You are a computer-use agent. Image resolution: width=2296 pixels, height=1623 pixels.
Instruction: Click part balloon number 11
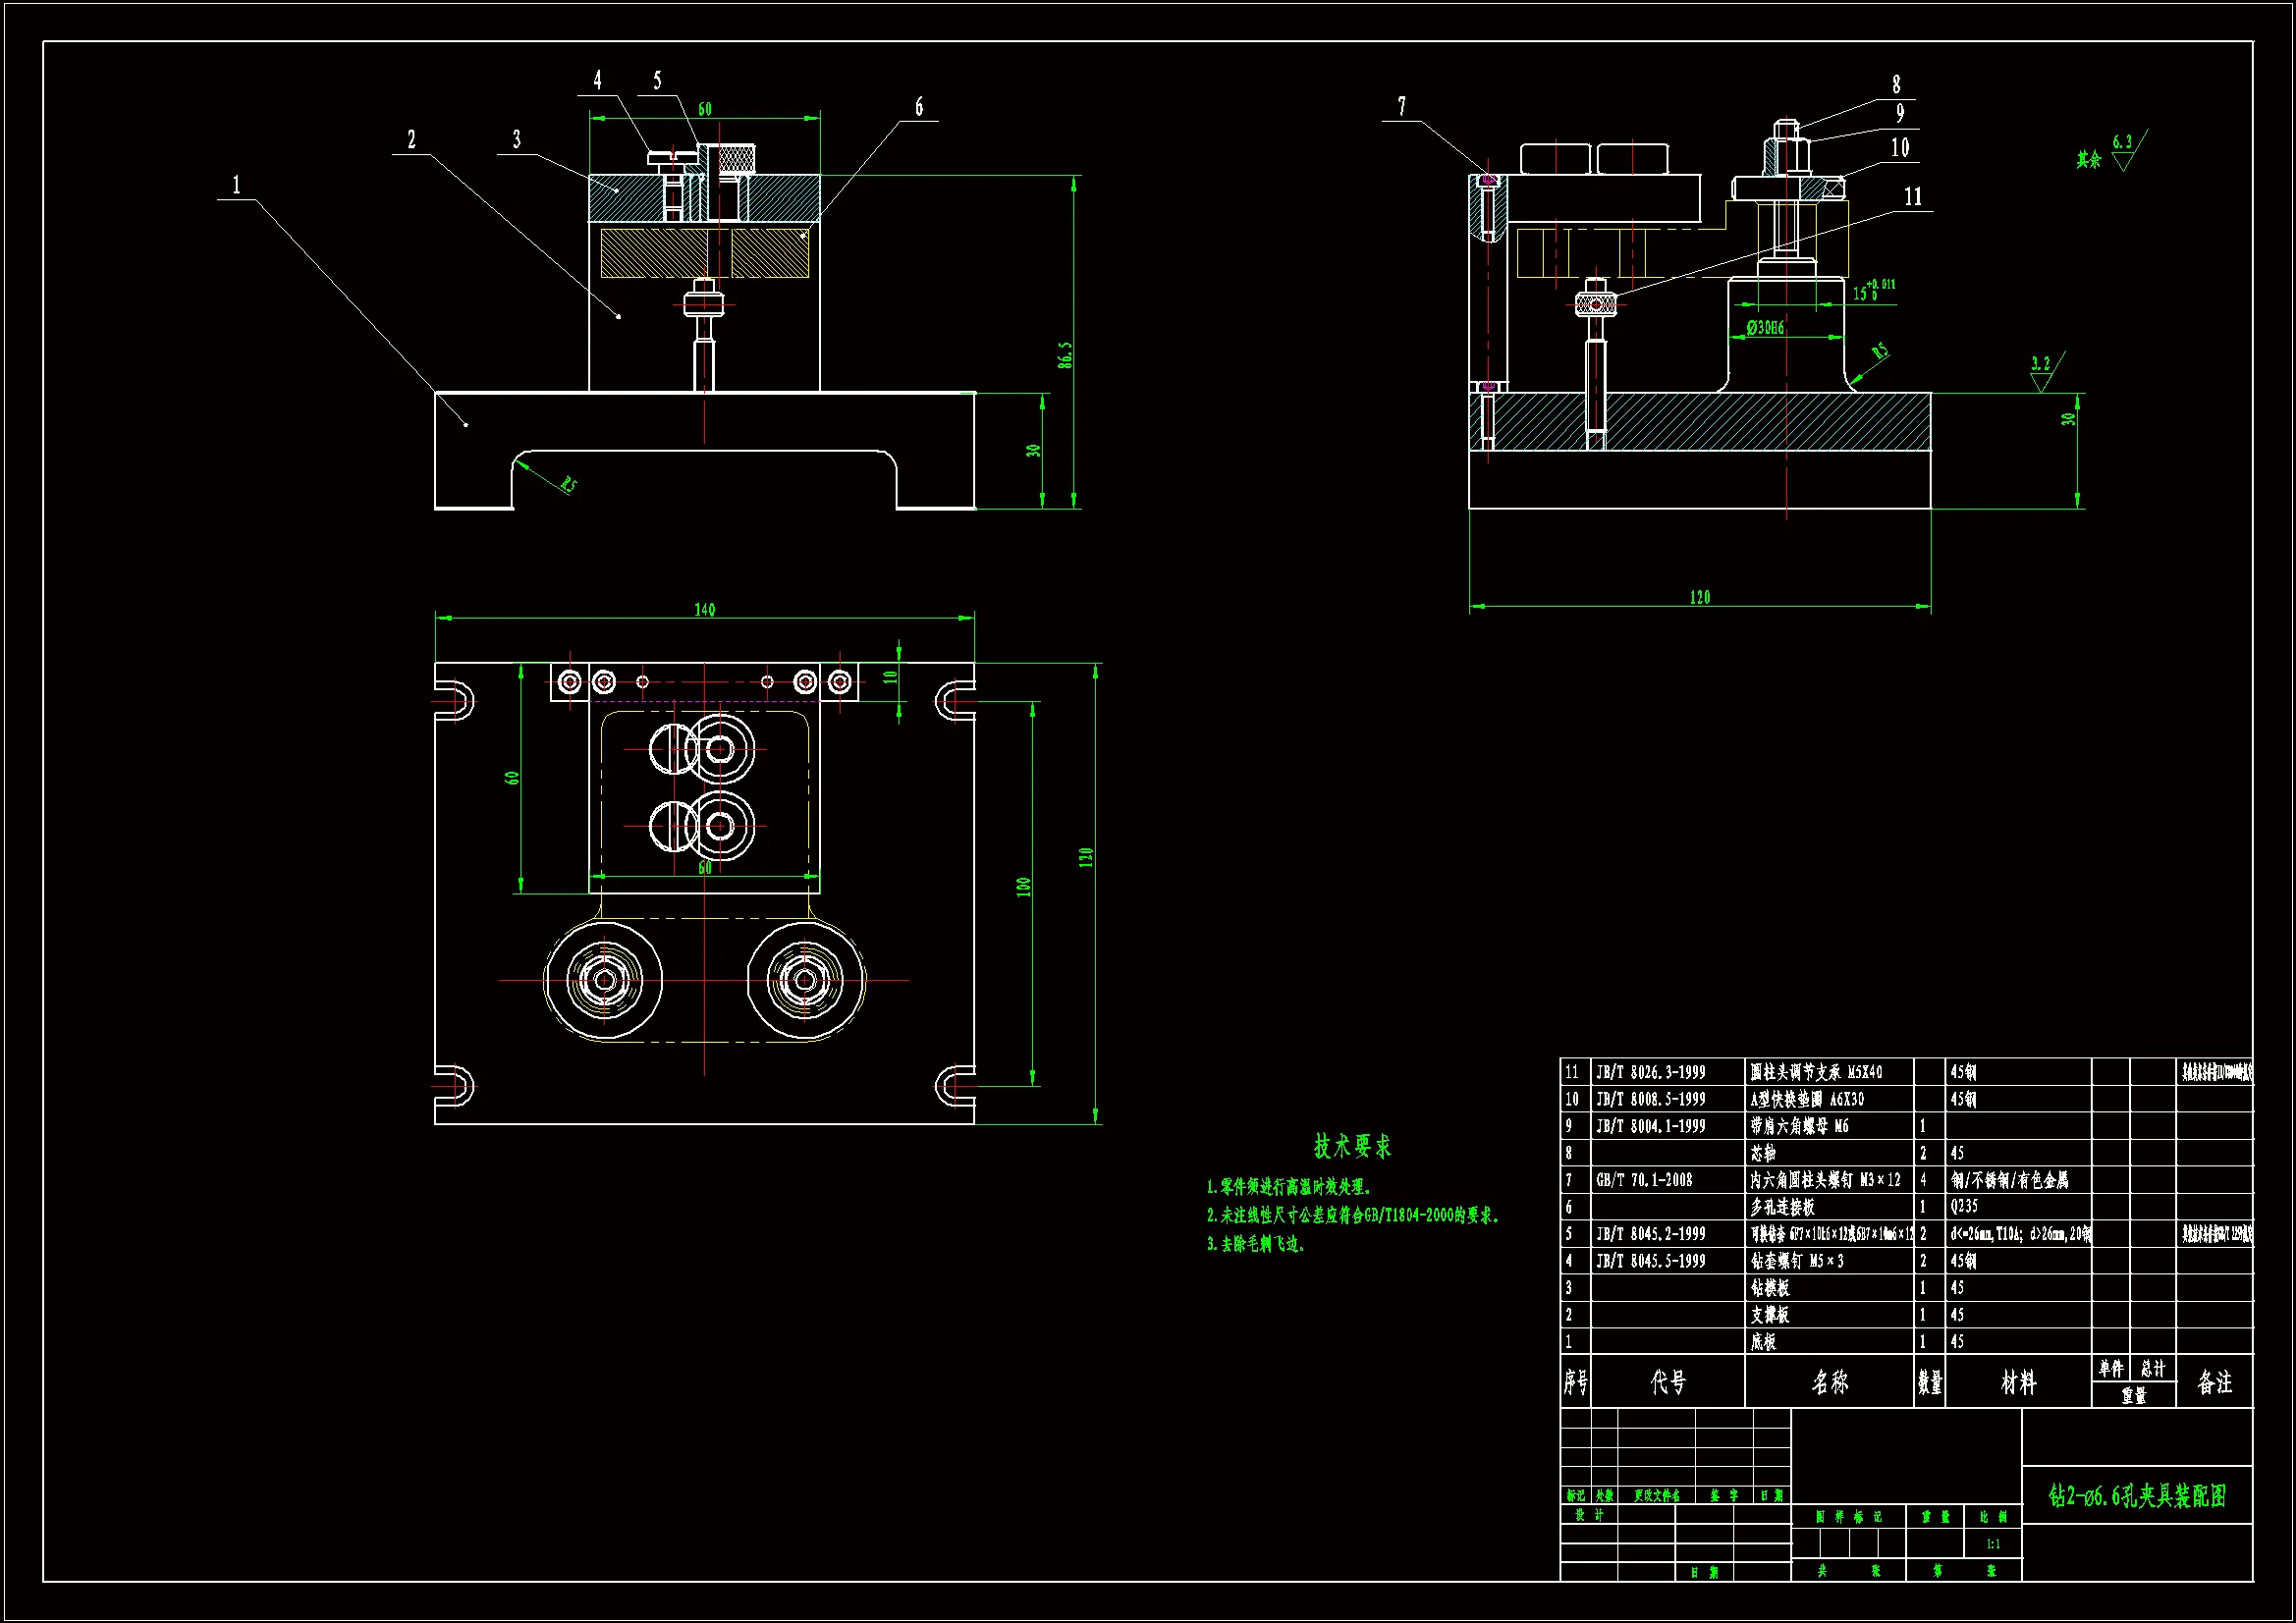(x=1913, y=197)
